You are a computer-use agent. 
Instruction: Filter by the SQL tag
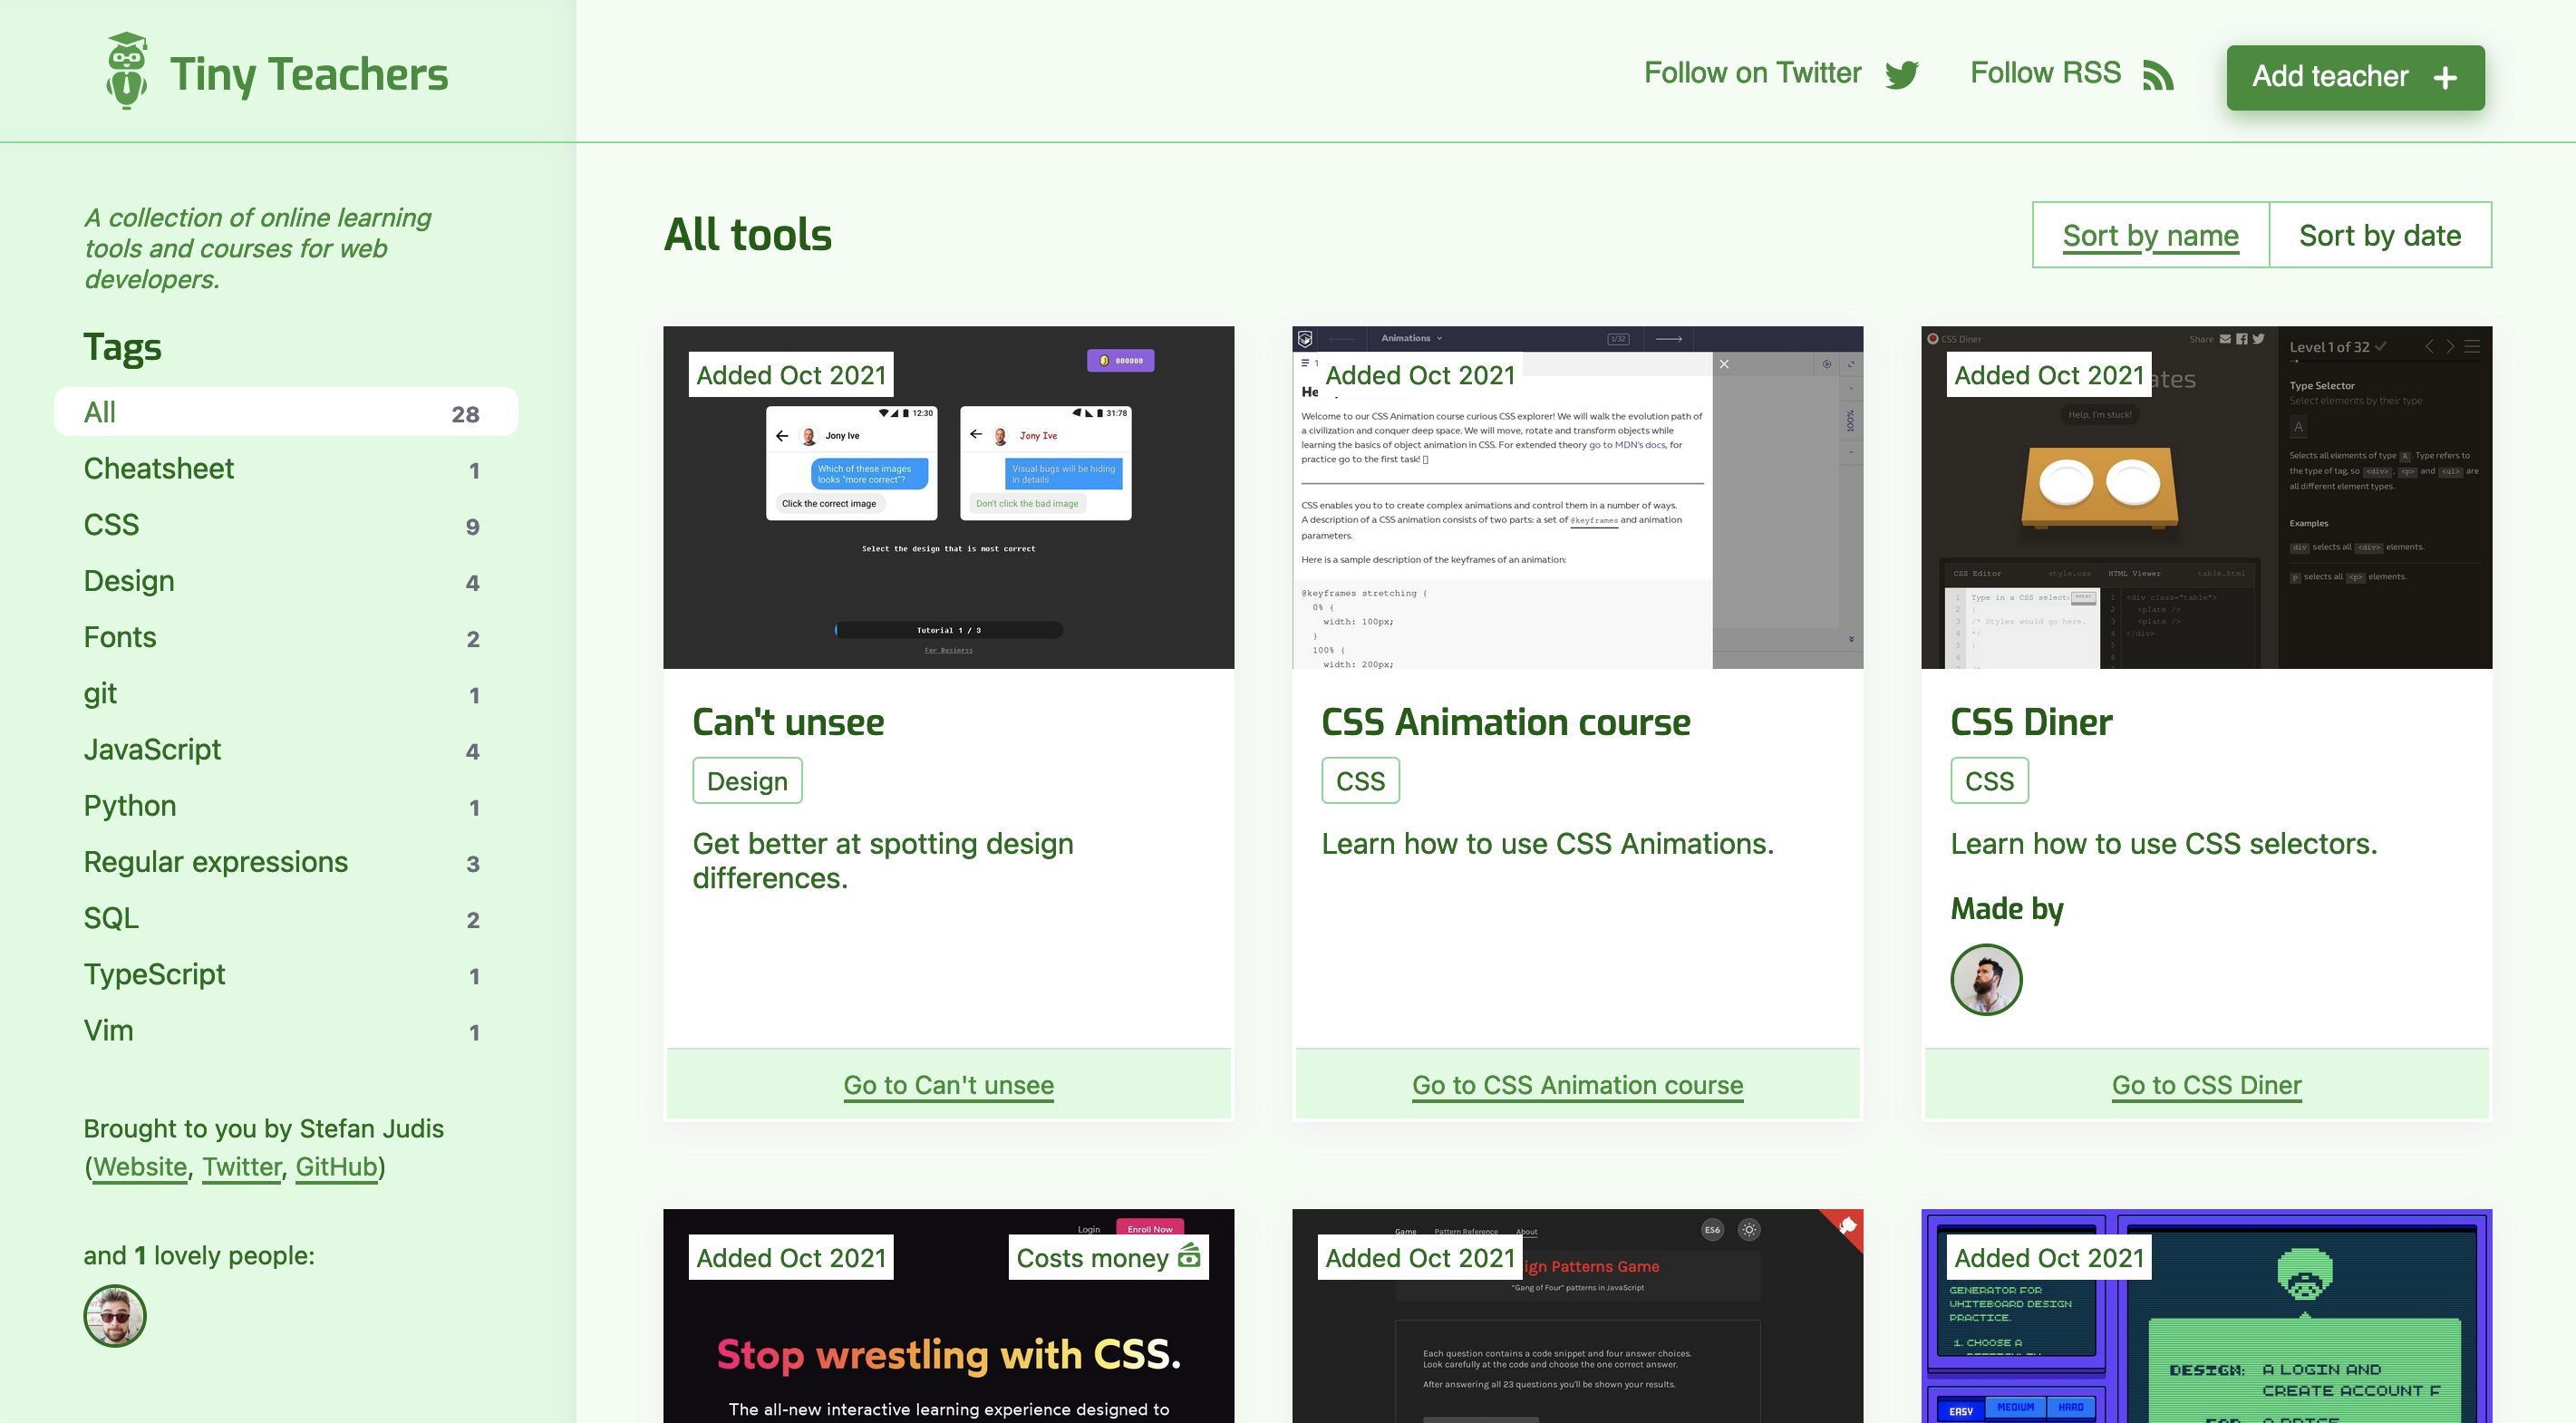click(x=286, y=917)
